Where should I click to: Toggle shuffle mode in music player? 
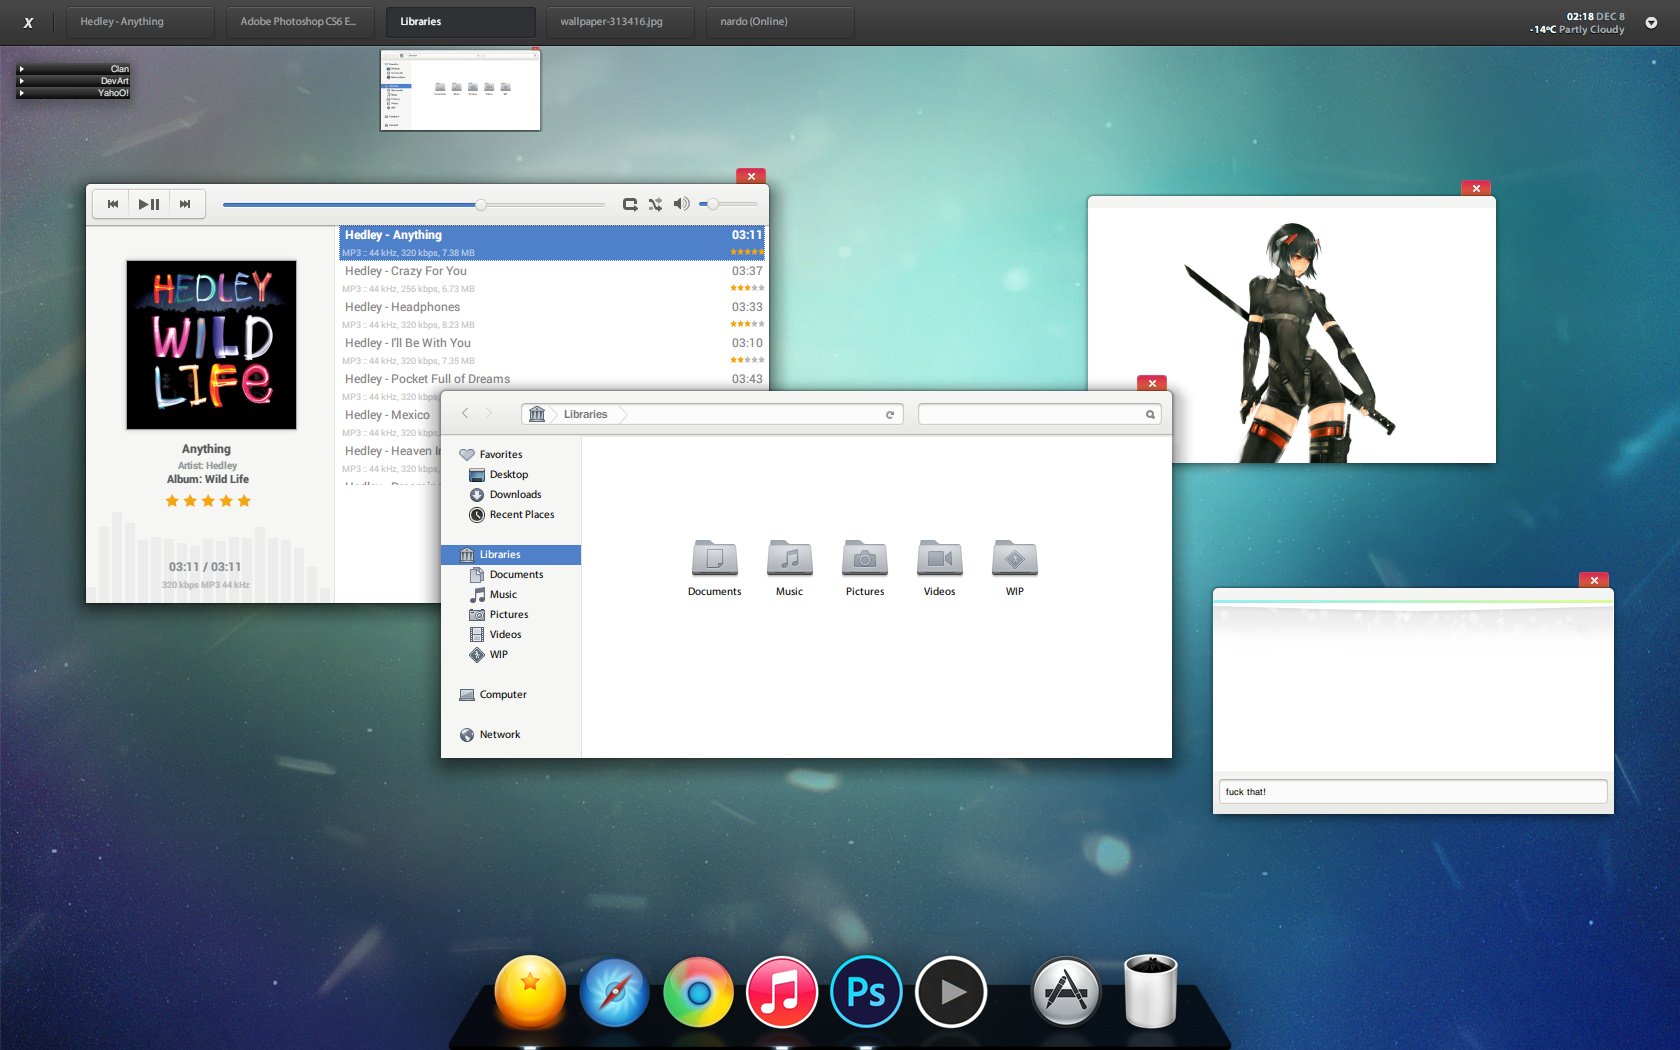[655, 204]
